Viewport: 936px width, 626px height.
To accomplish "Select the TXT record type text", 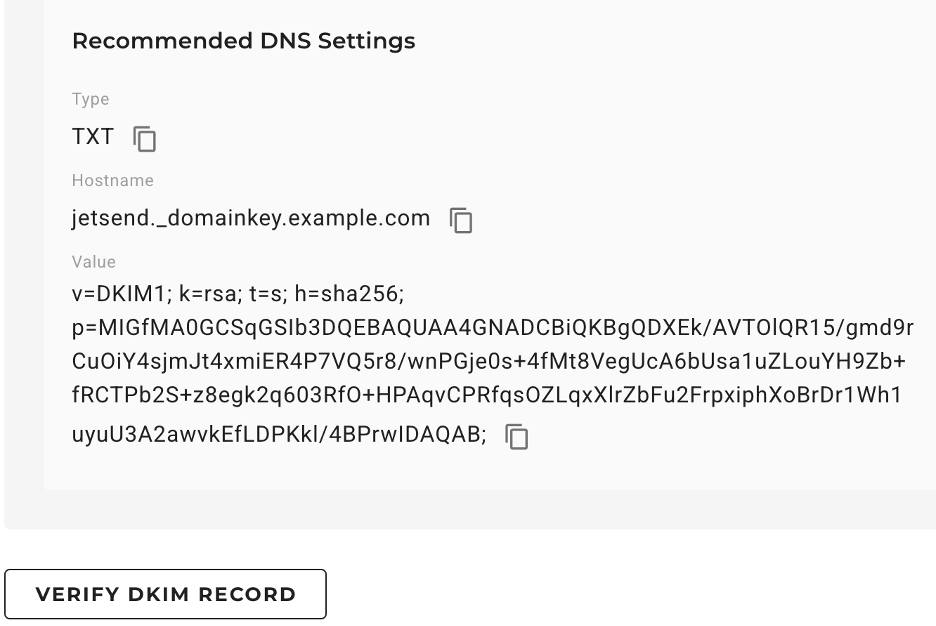I will [93, 137].
